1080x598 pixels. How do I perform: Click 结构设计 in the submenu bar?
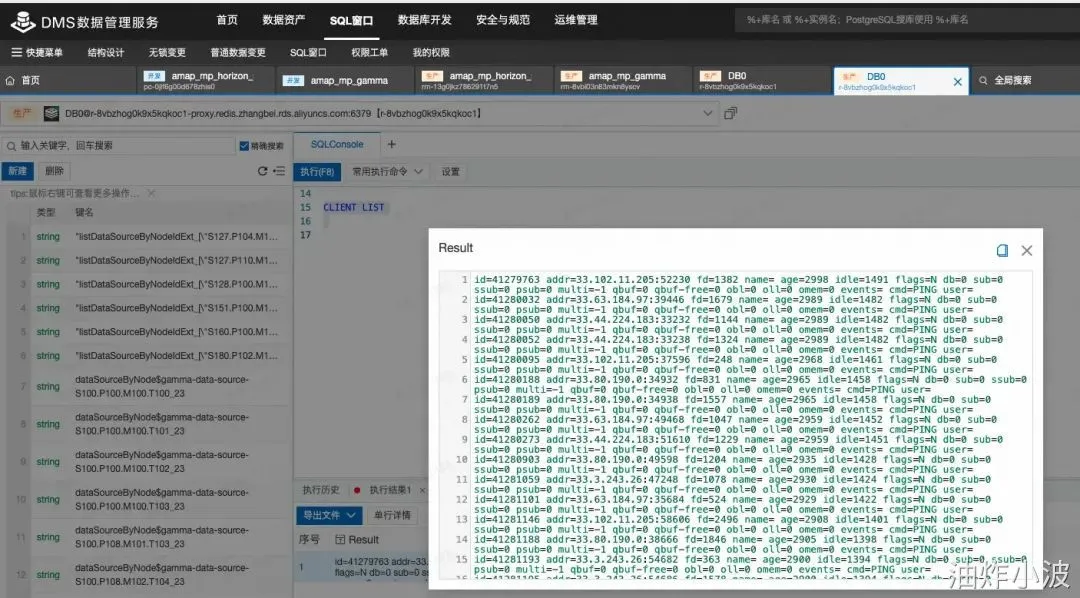(x=105, y=52)
